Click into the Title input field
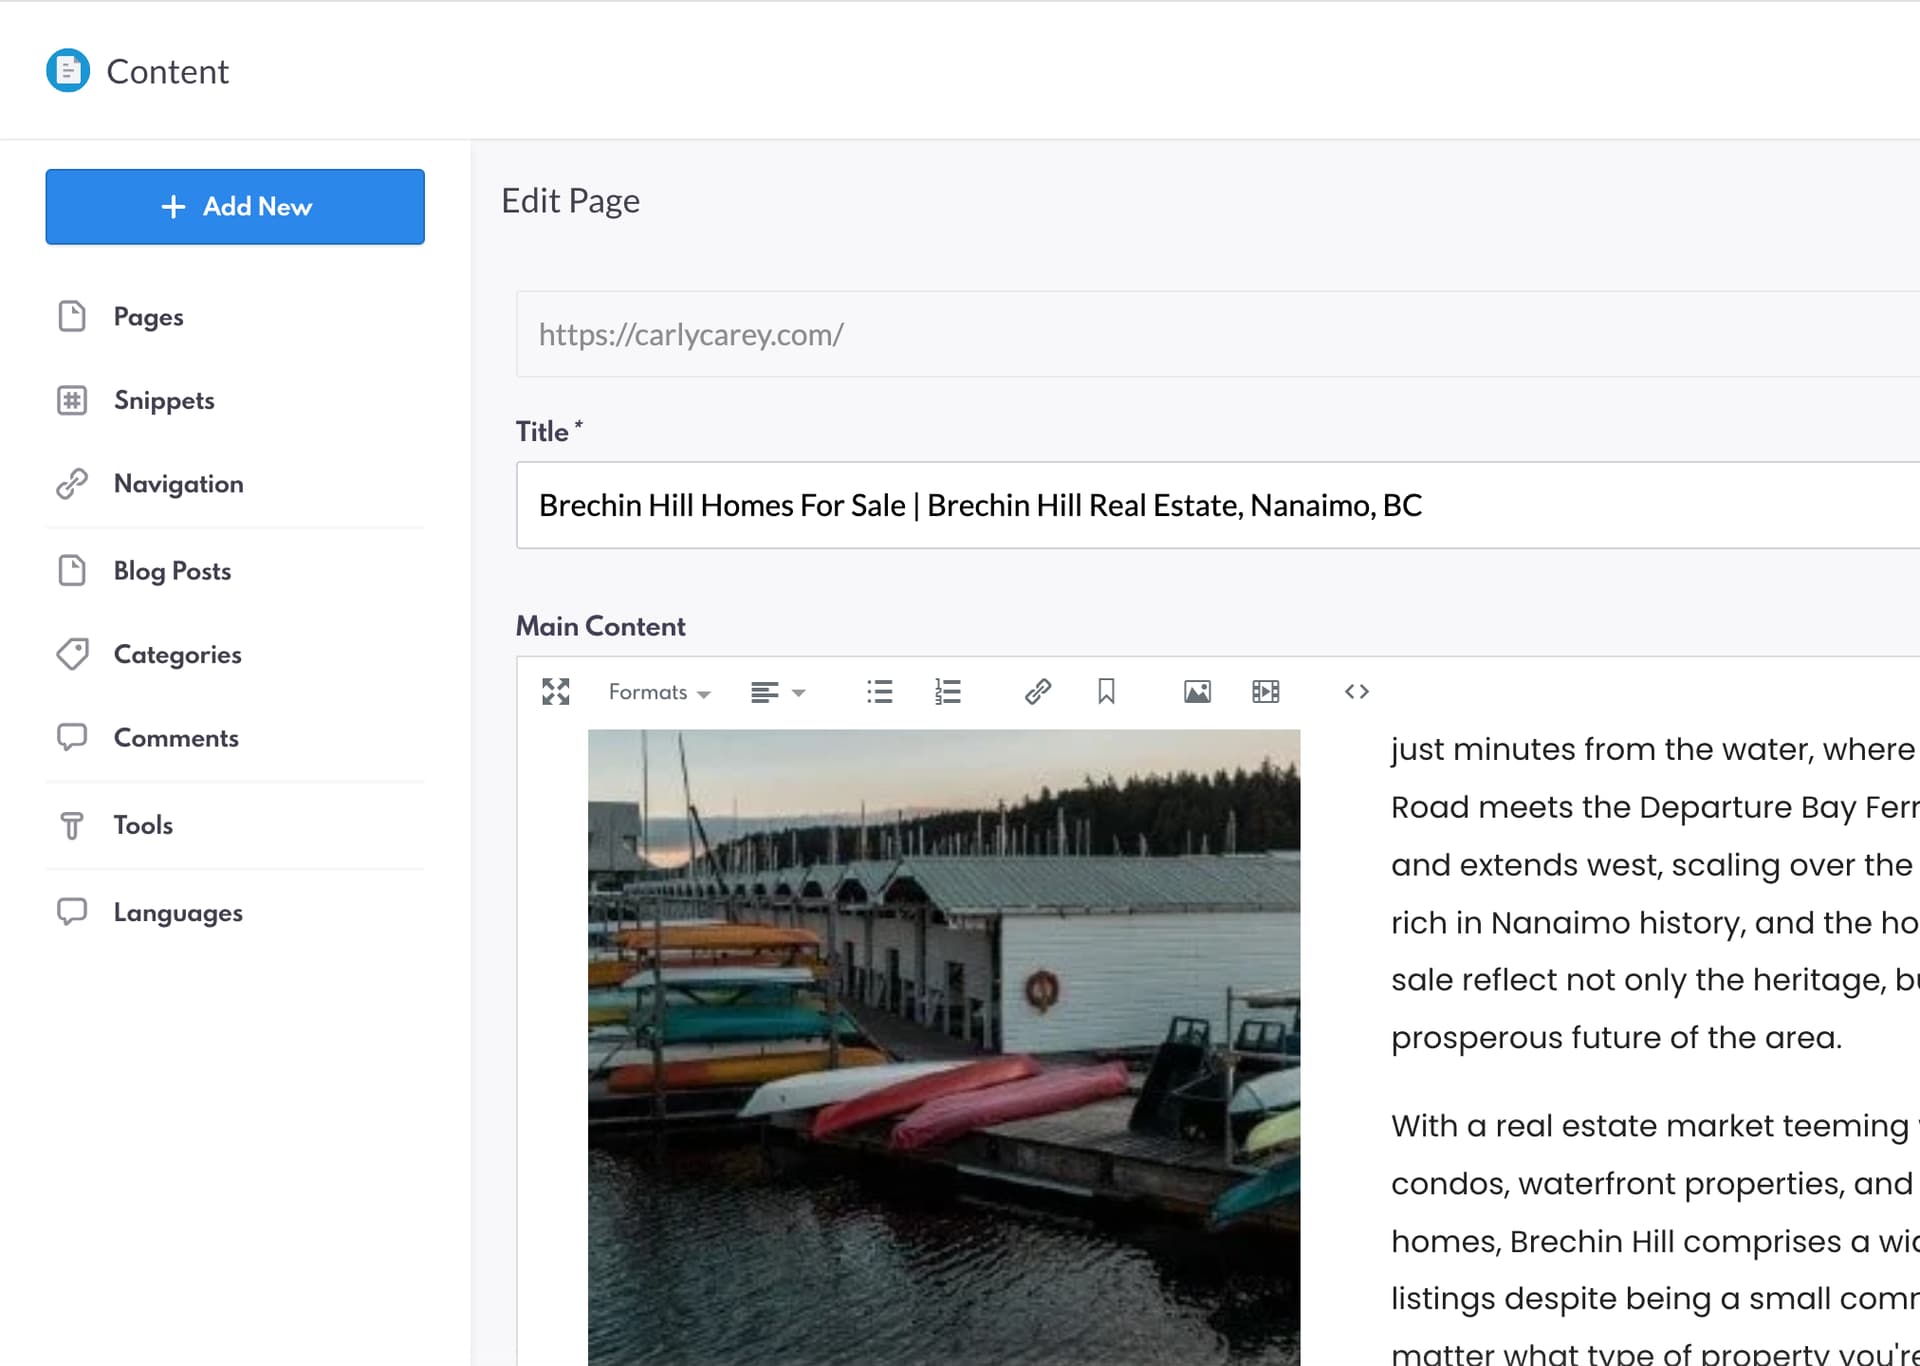Image resolution: width=1920 pixels, height=1366 pixels. point(1200,505)
